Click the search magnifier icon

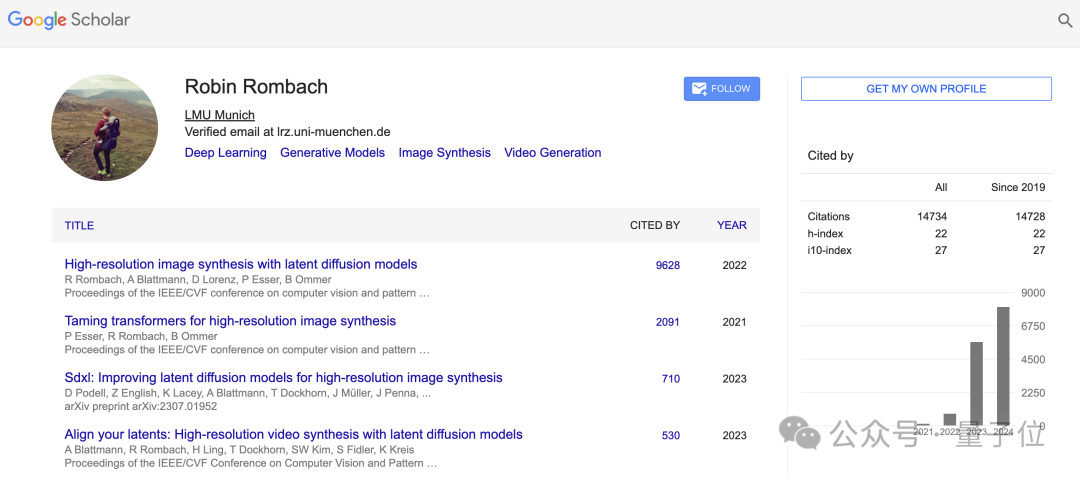point(1065,20)
